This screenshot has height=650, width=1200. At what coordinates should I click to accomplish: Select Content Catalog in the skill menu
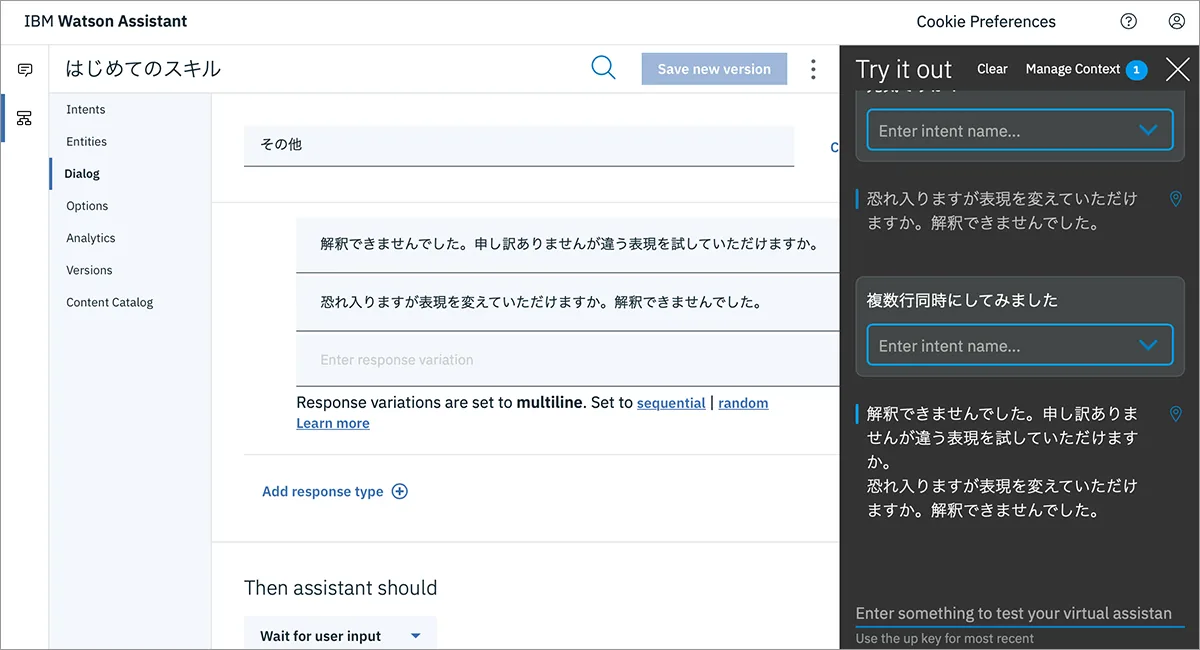pos(110,302)
